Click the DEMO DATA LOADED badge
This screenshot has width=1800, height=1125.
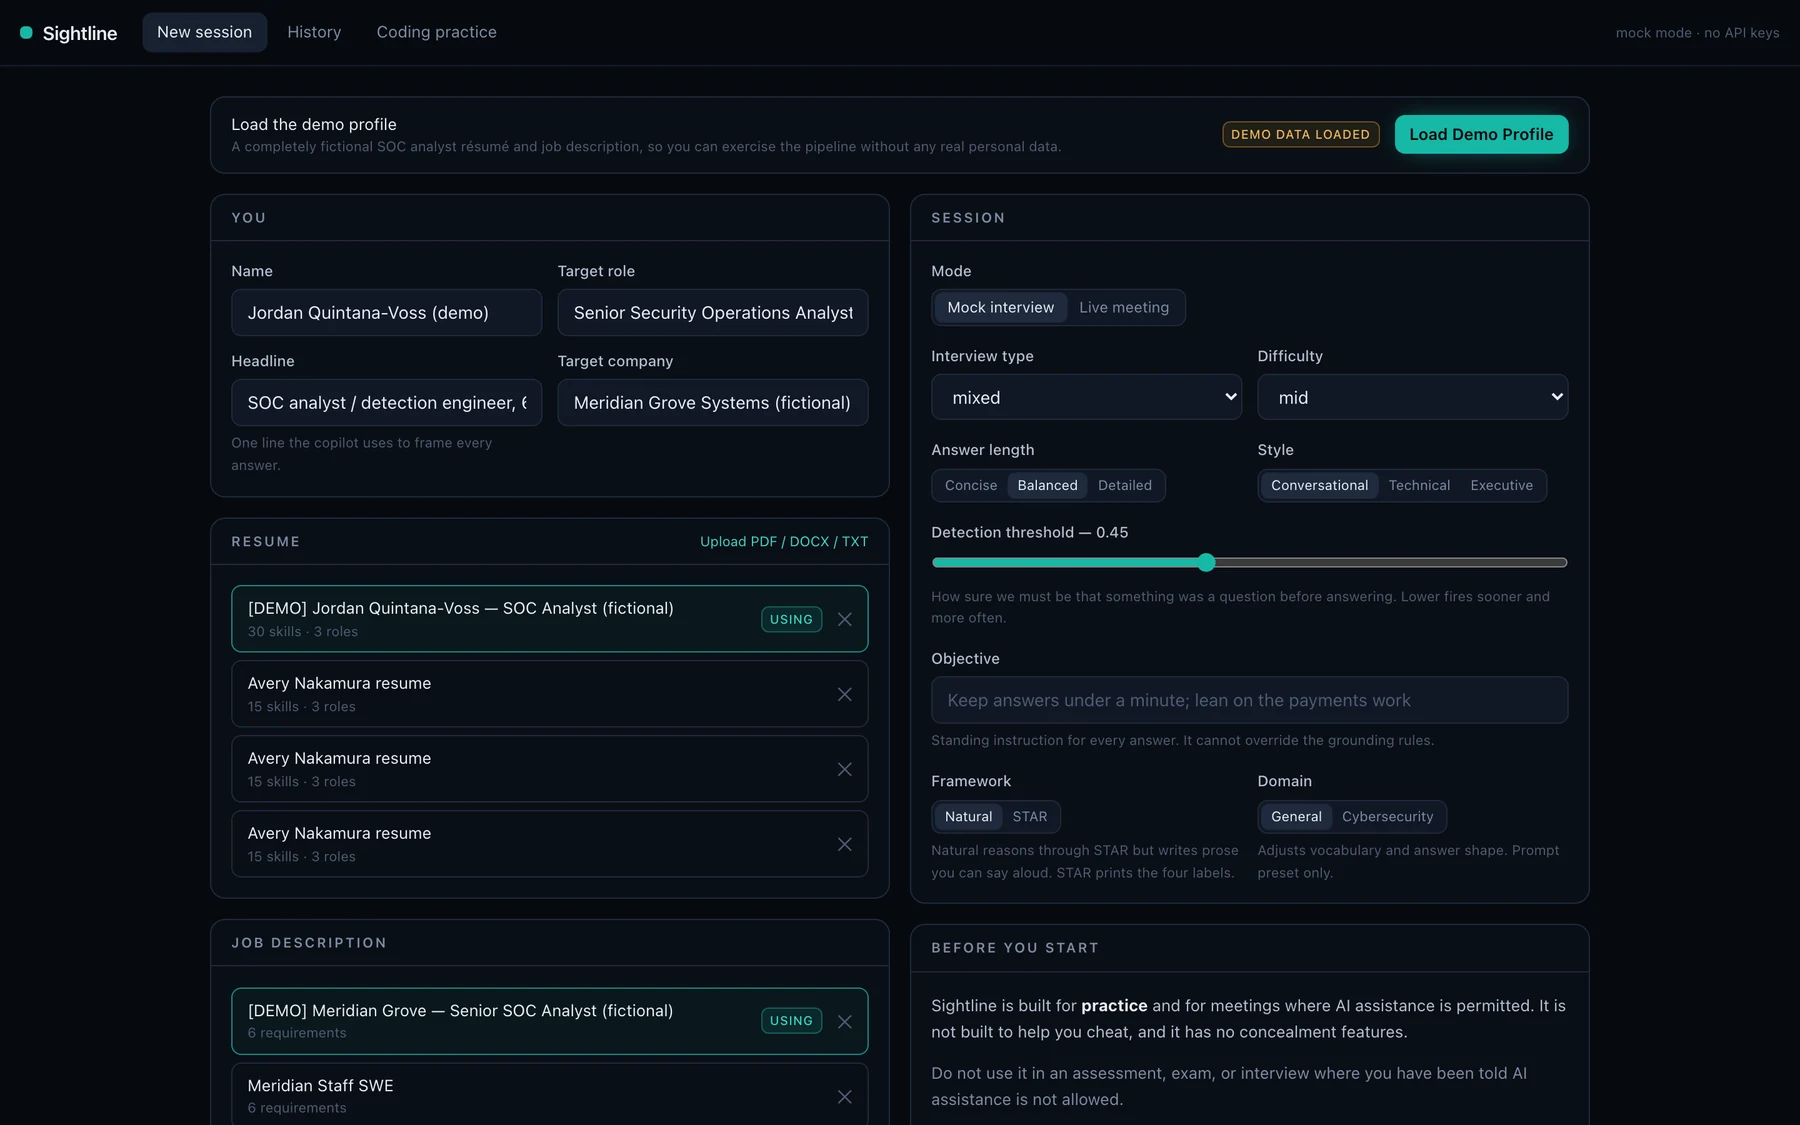click(1300, 134)
